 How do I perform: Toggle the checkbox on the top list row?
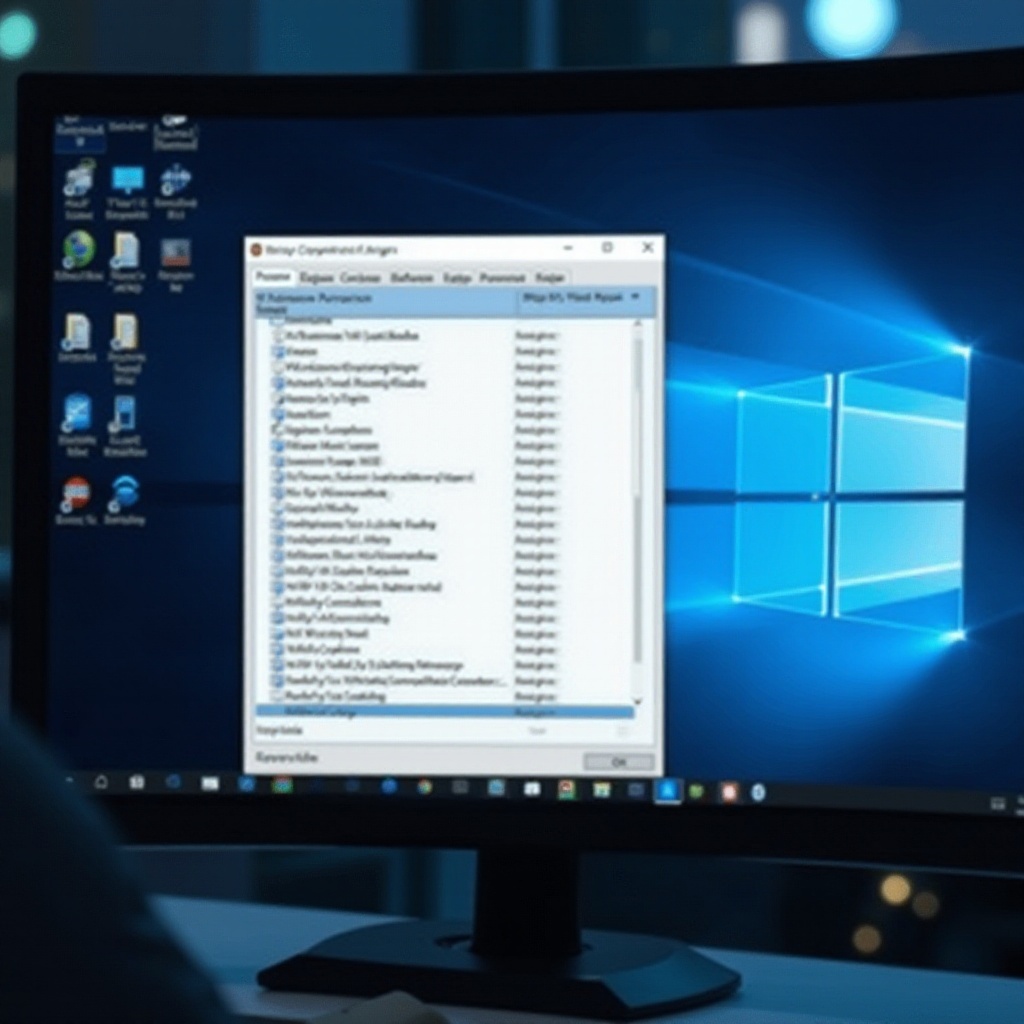(x=279, y=336)
